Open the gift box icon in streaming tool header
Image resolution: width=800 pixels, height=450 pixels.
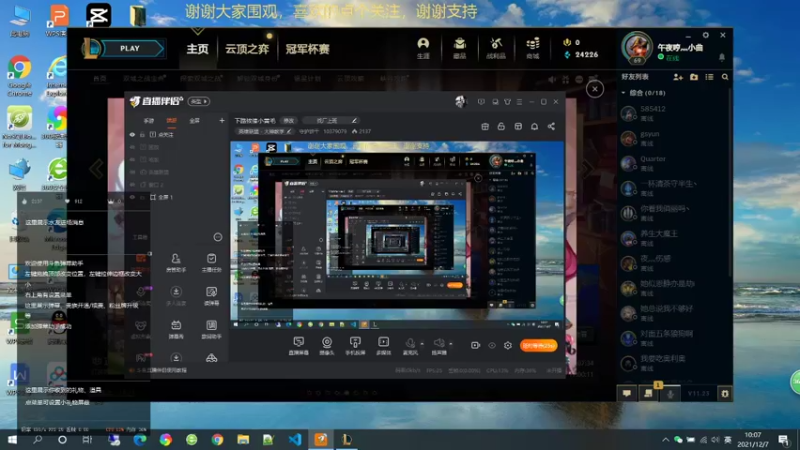pyautogui.click(x=485, y=126)
